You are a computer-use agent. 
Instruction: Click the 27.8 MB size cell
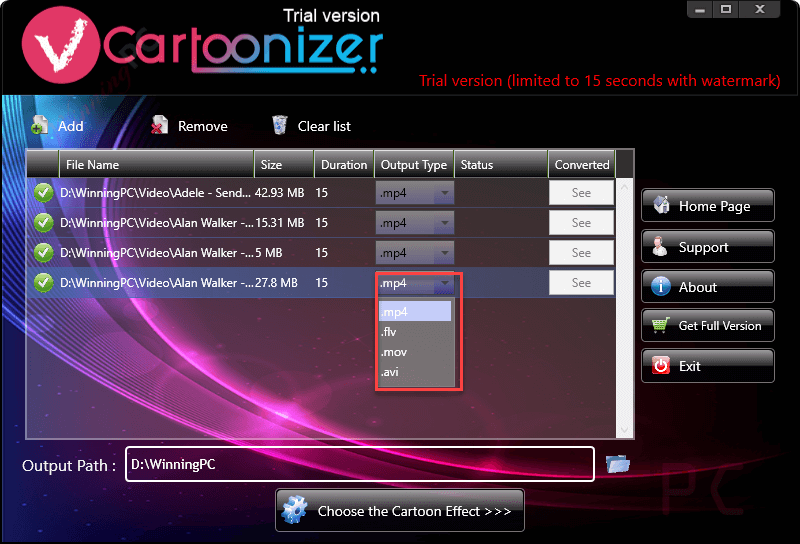pos(276,283)
